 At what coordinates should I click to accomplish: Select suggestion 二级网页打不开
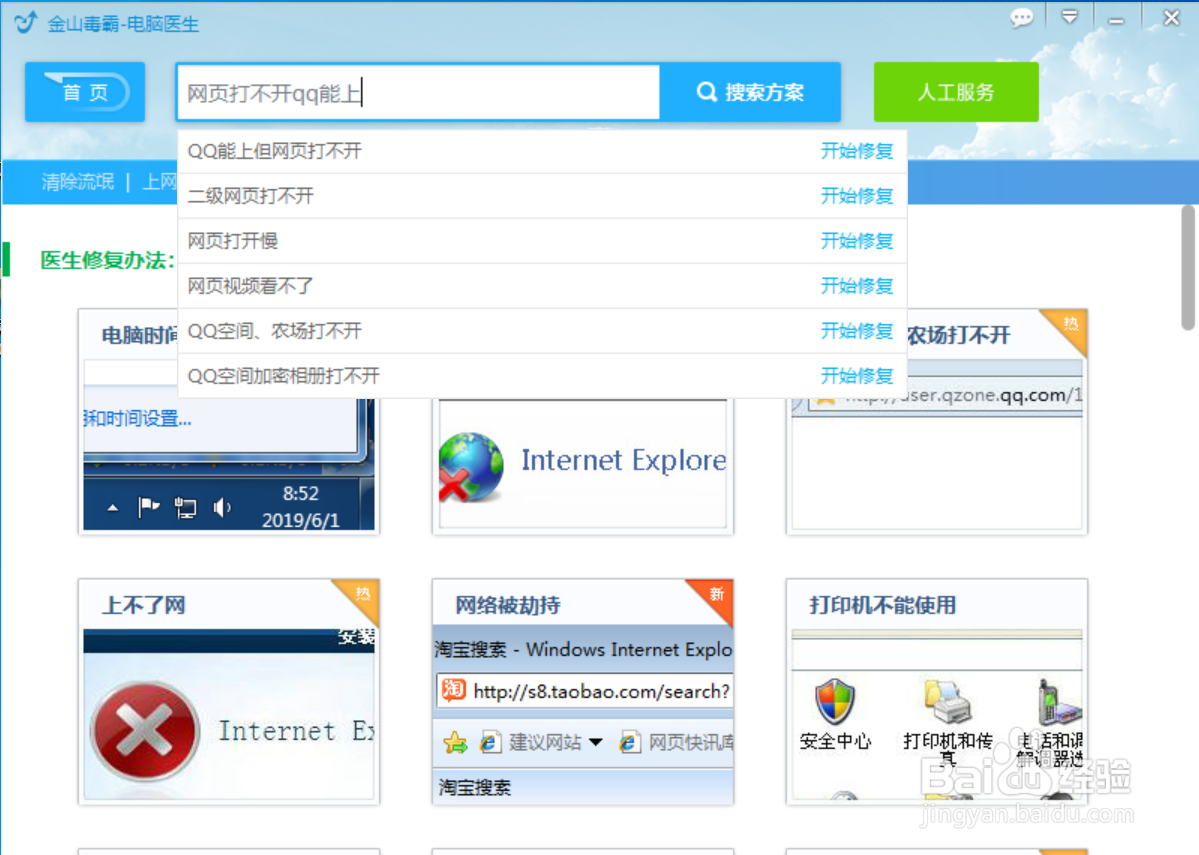click(x=251, y=196)
